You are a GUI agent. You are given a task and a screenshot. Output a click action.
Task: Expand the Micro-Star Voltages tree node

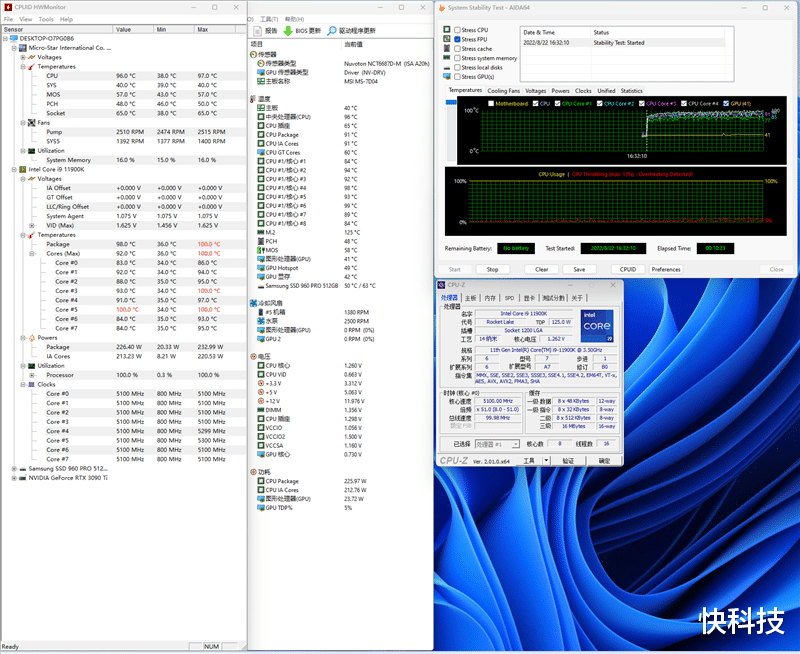(x=23, y=57)
